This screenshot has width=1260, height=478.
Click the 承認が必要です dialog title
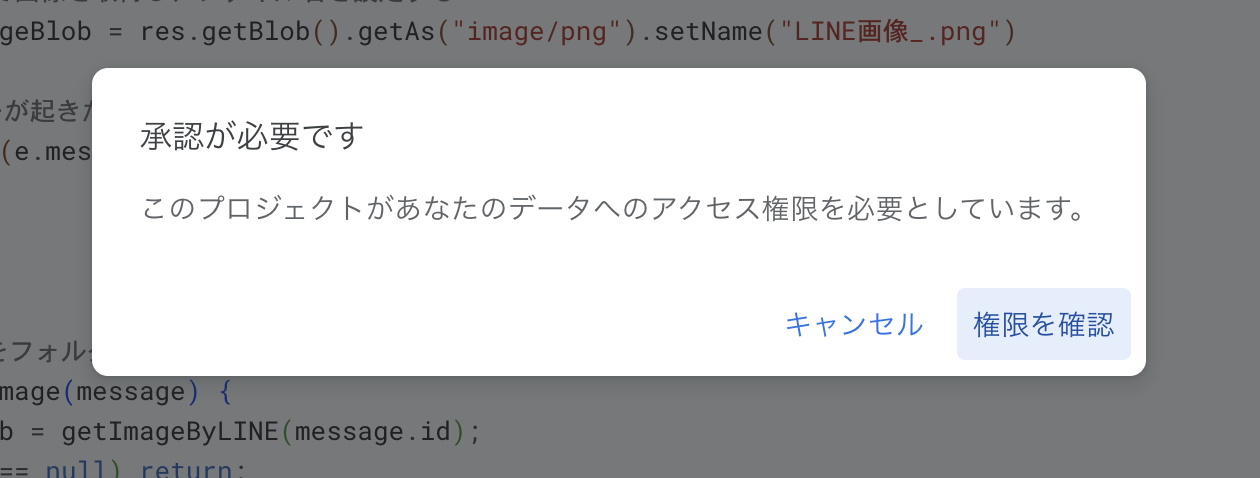(251, 136)
